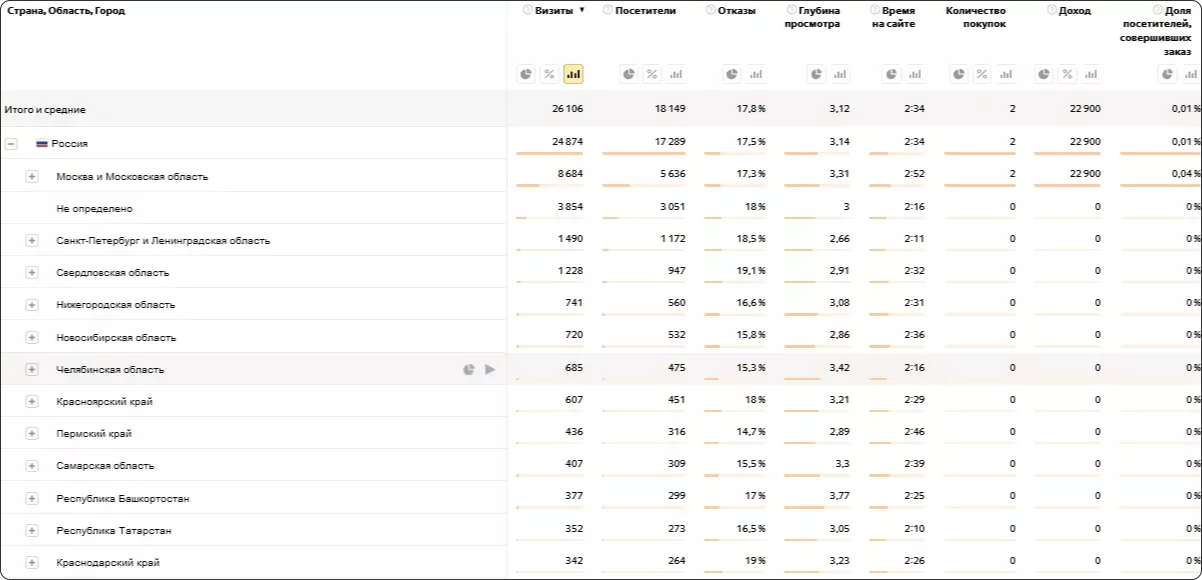1202x580 pixels.
Task: Click bar chart icon under Глубина просмотра
Action: point(840,74)
